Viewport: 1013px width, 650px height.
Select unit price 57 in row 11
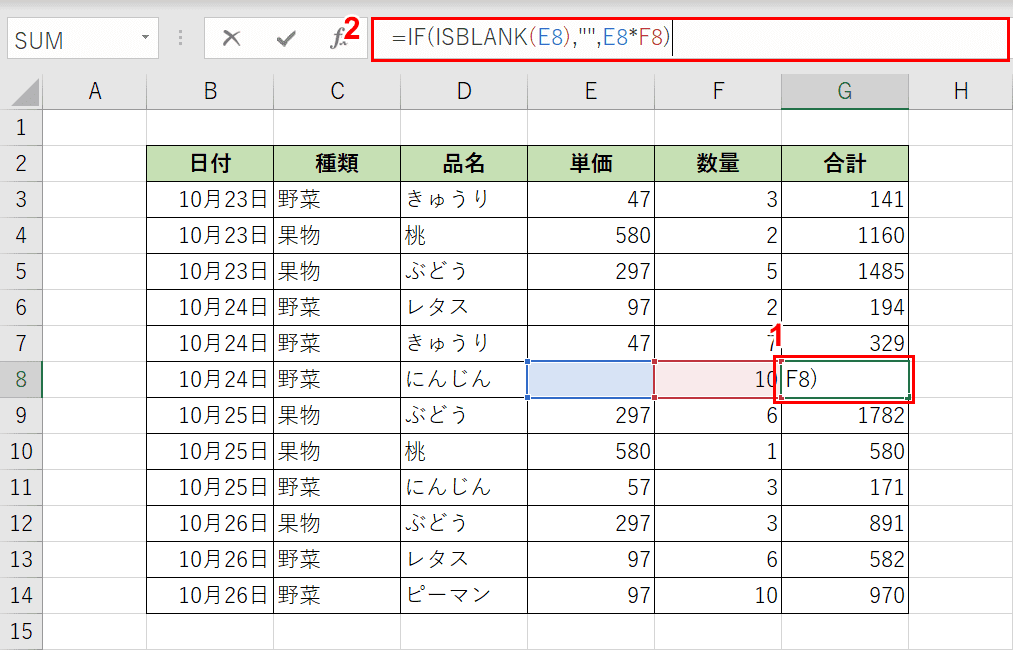click(x=591, y=487)
